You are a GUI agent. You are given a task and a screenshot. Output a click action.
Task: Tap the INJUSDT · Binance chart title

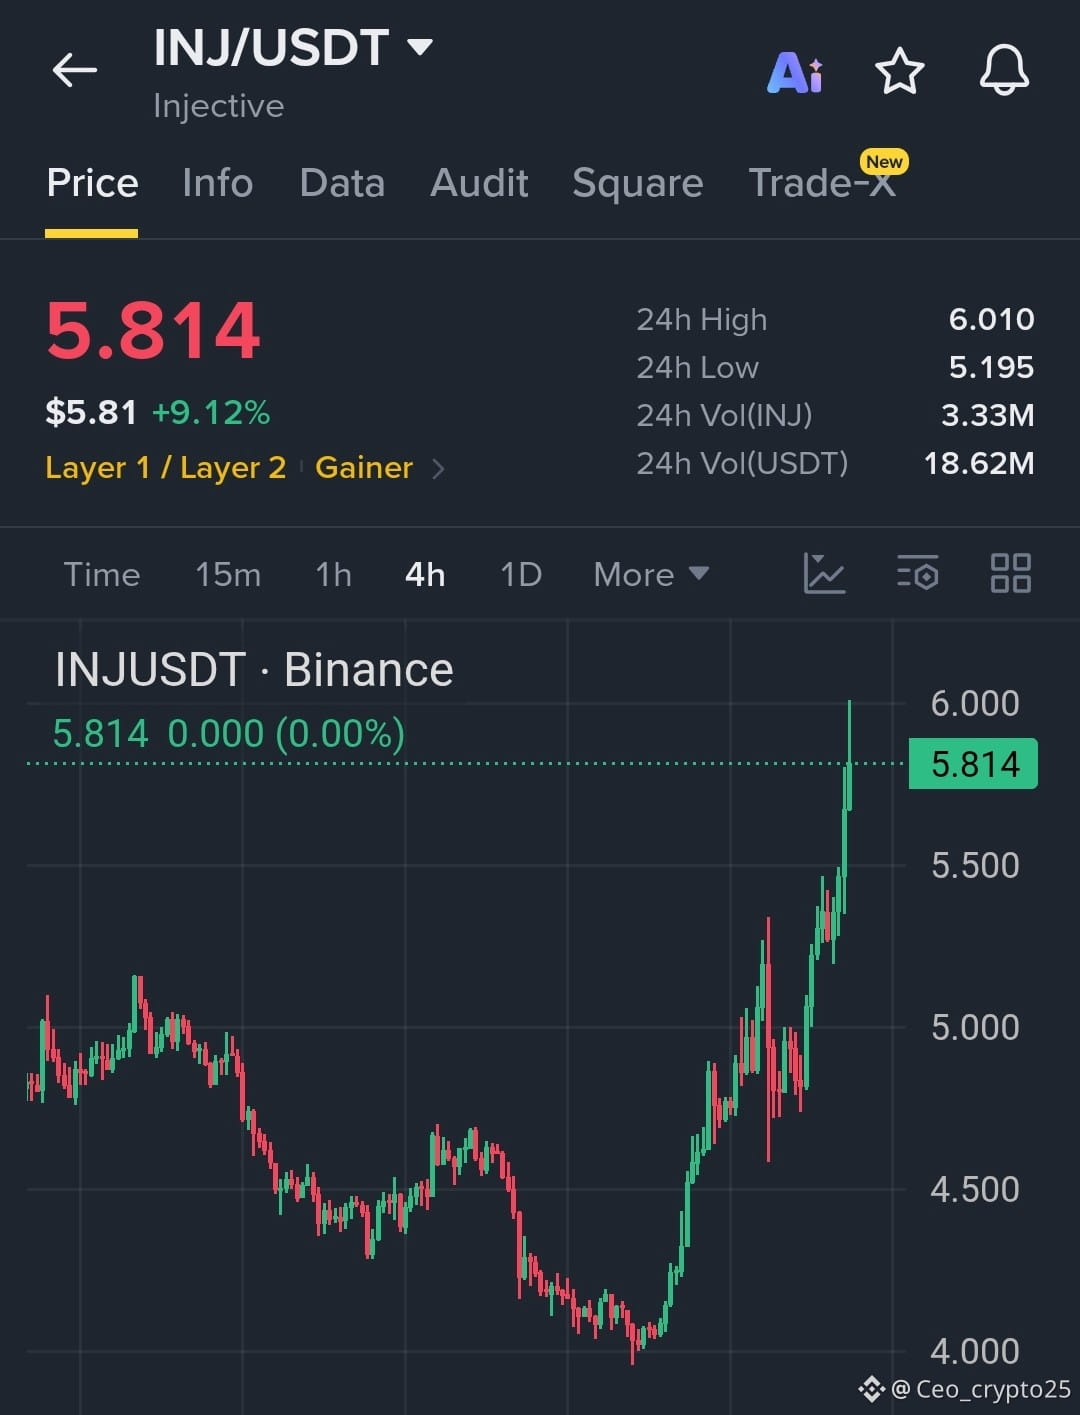254,670
